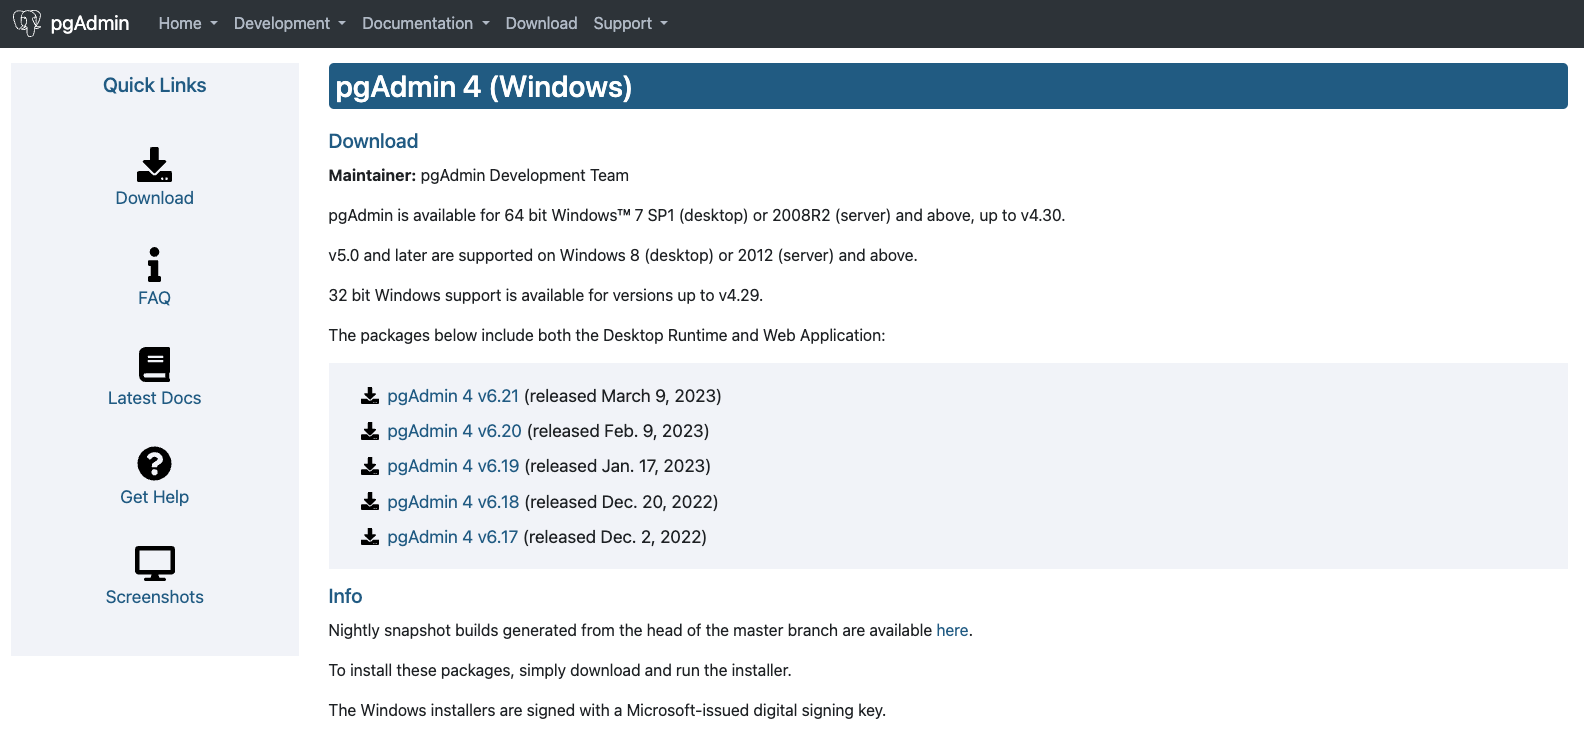Follow the 'here' nightly snapshot builds link
This screenshot has height=735, width=1584.
point(952,630)
